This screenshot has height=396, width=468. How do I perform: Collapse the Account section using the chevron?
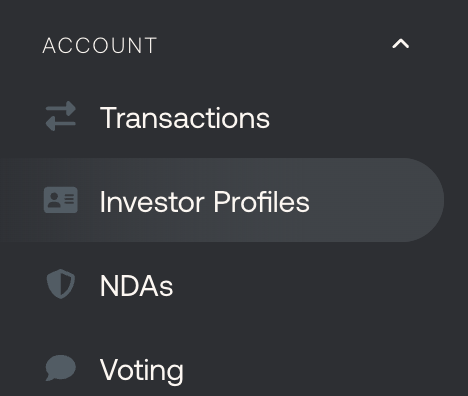tap(401, 44)
